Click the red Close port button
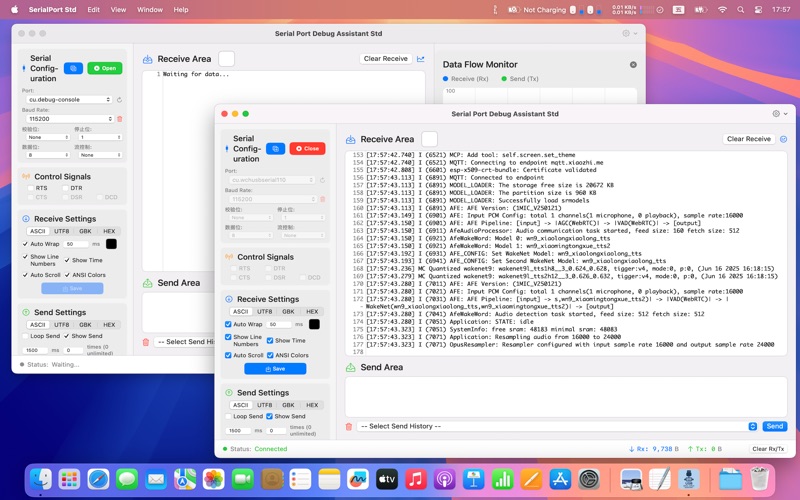Image resolution: width=800 pixels, height=500 pixels. (308, 148)
